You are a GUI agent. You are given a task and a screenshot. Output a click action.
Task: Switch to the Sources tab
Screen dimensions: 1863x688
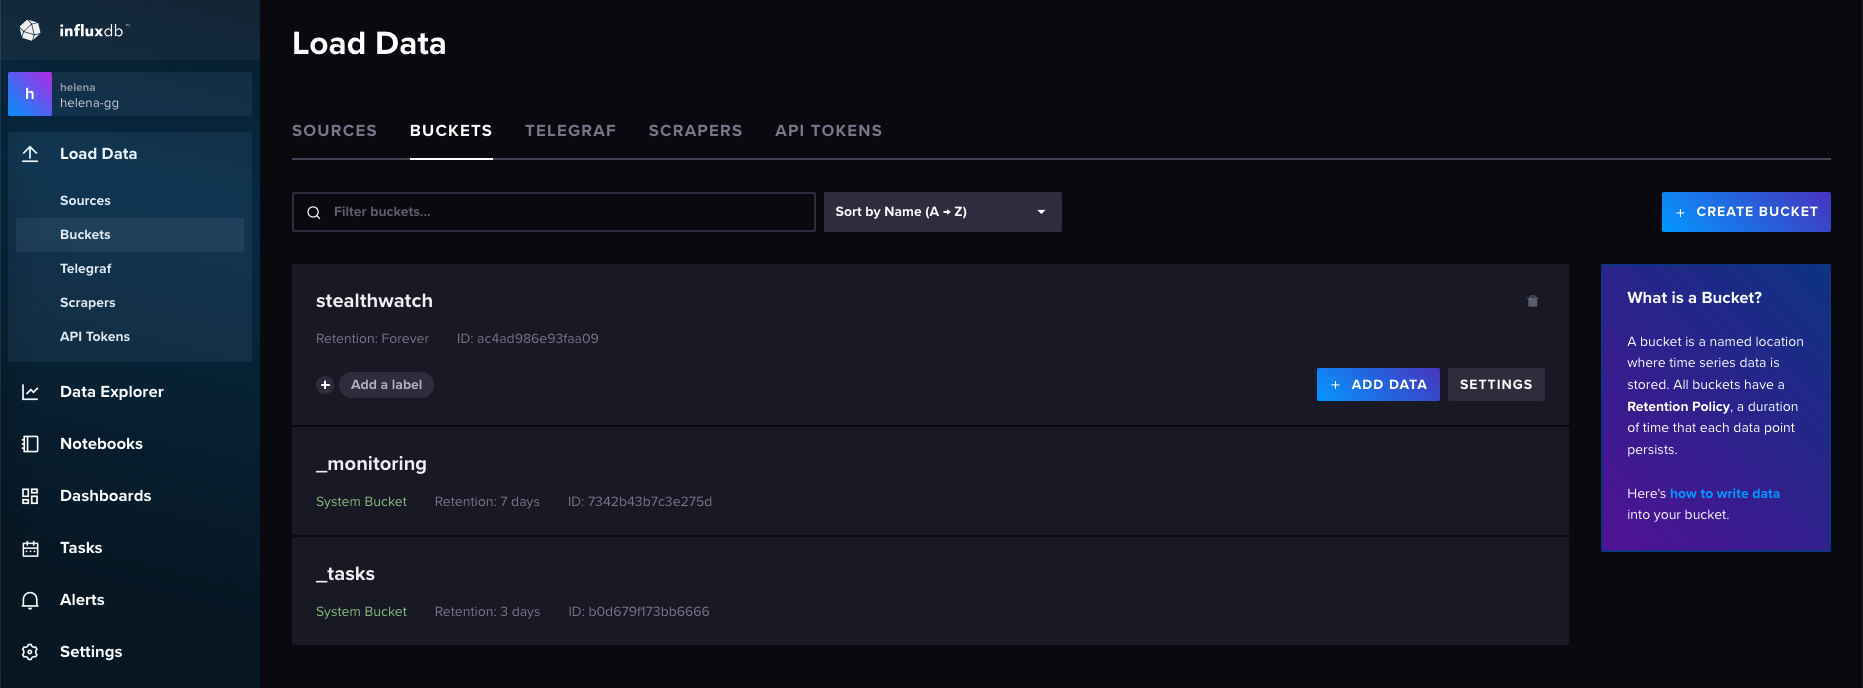click(334, 131)
